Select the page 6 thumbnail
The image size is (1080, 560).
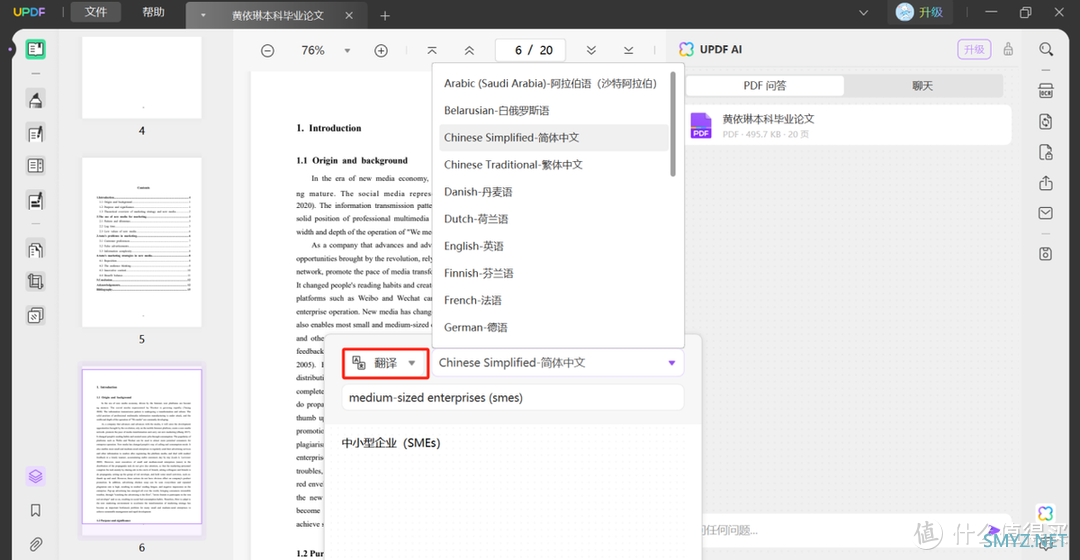[142, 446]
